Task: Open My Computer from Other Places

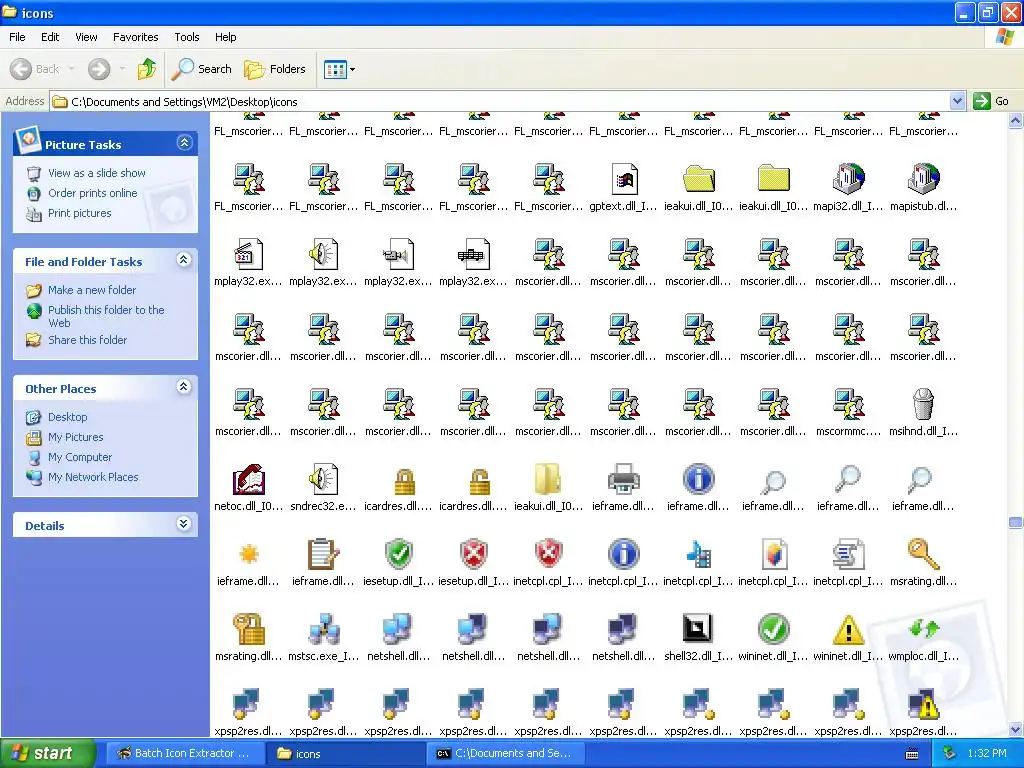Action: pyautogui.click(x=80, y=457)
